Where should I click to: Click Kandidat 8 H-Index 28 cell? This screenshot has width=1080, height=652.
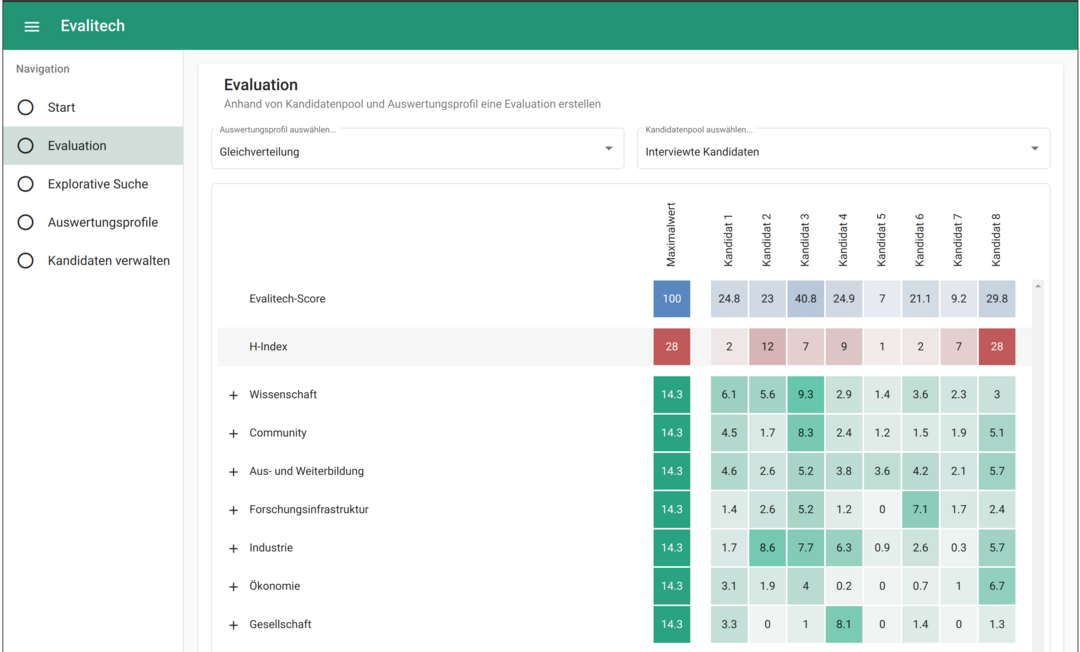[x=997, y=346]
